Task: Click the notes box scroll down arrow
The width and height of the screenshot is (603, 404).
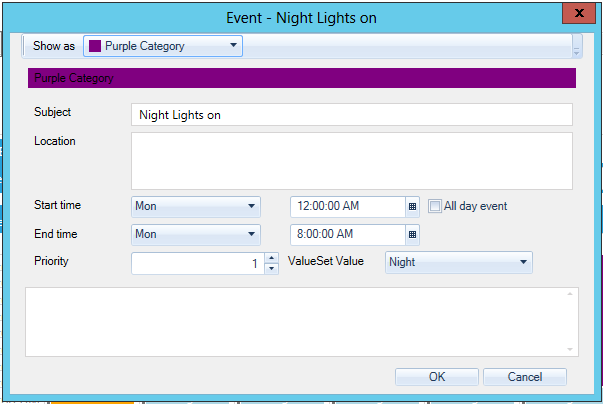Action: [x=570, y=349]
